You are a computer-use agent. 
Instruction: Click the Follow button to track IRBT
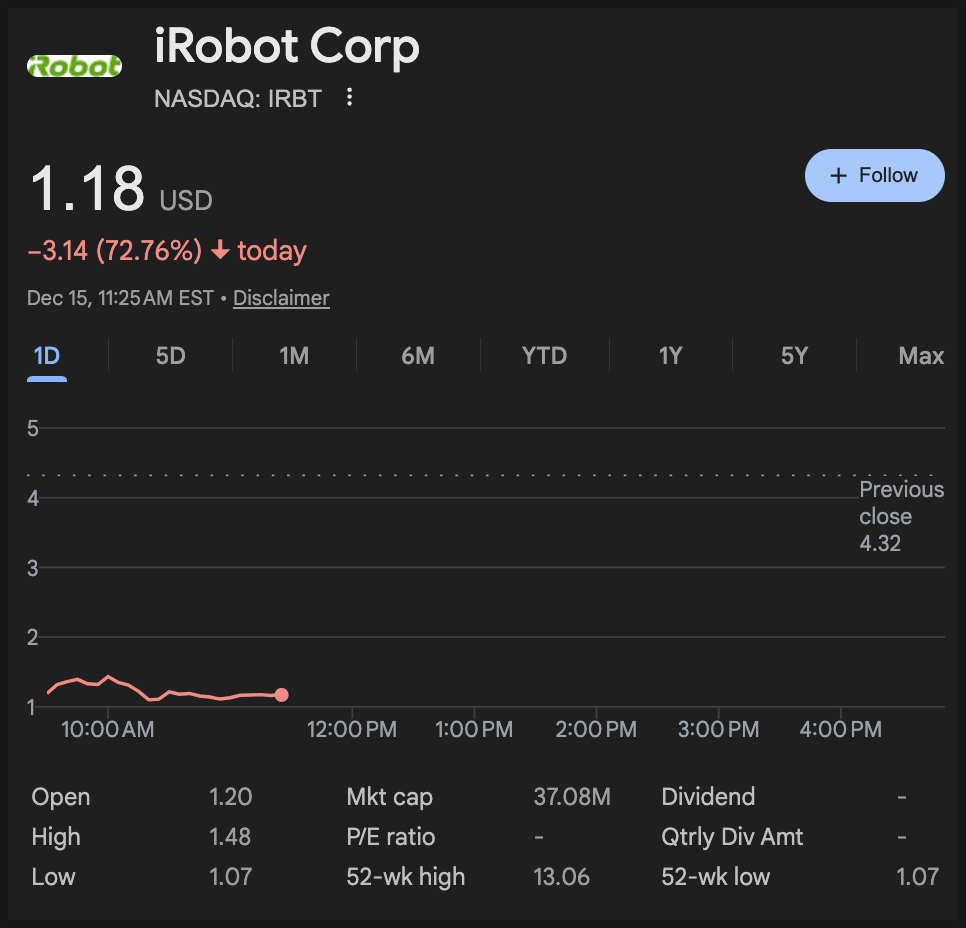point(874,175)
